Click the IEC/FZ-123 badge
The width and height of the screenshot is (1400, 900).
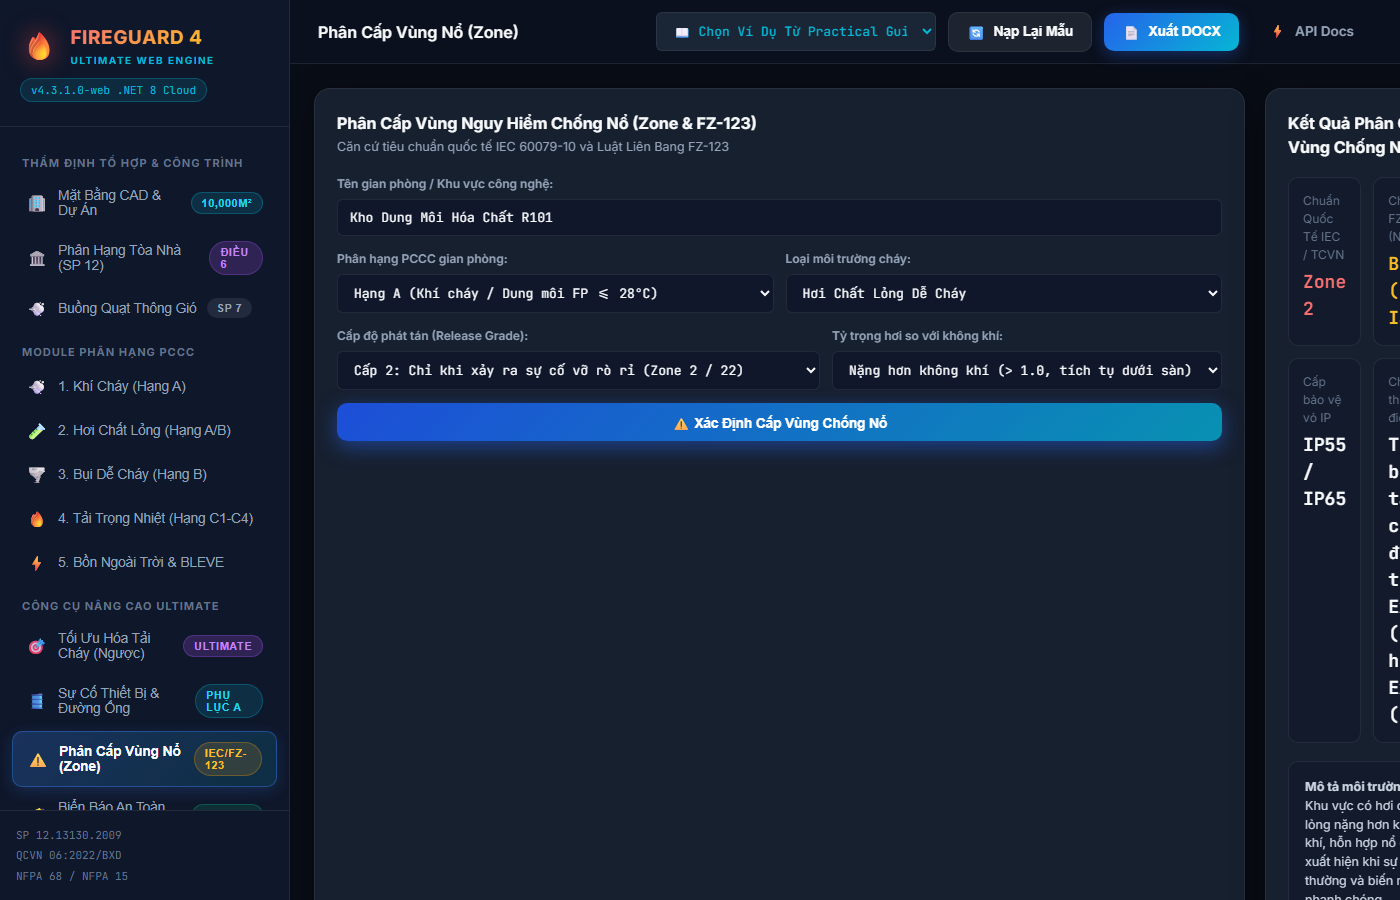click(227, 759)
